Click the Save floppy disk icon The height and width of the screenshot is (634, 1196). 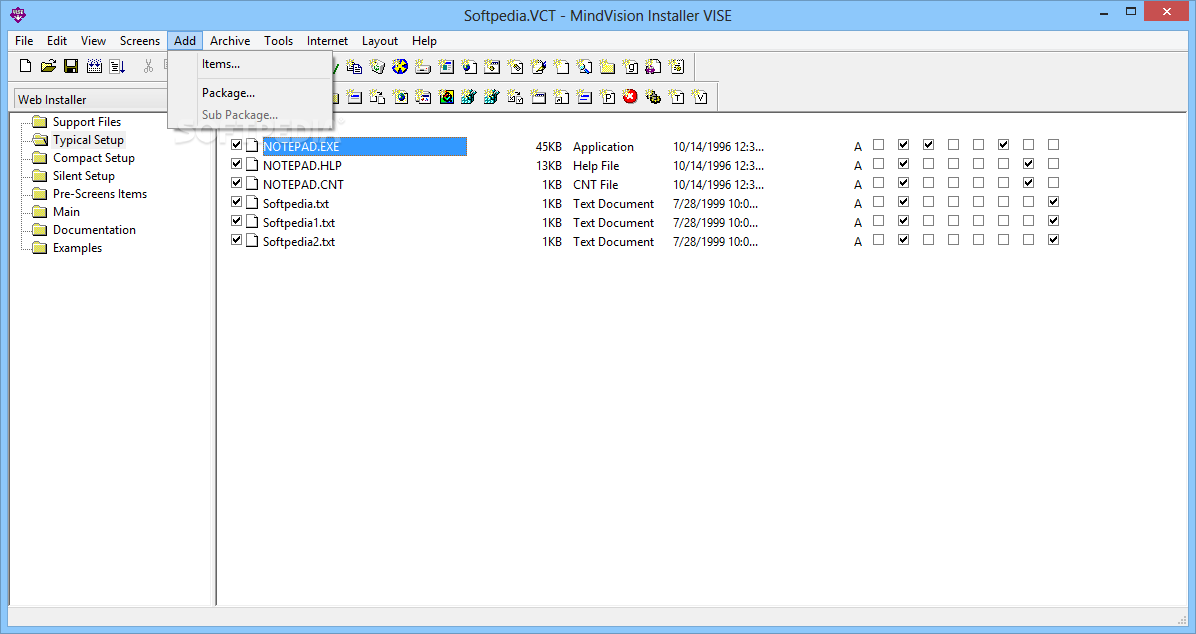pyautogui.click(x=71, y=66)
